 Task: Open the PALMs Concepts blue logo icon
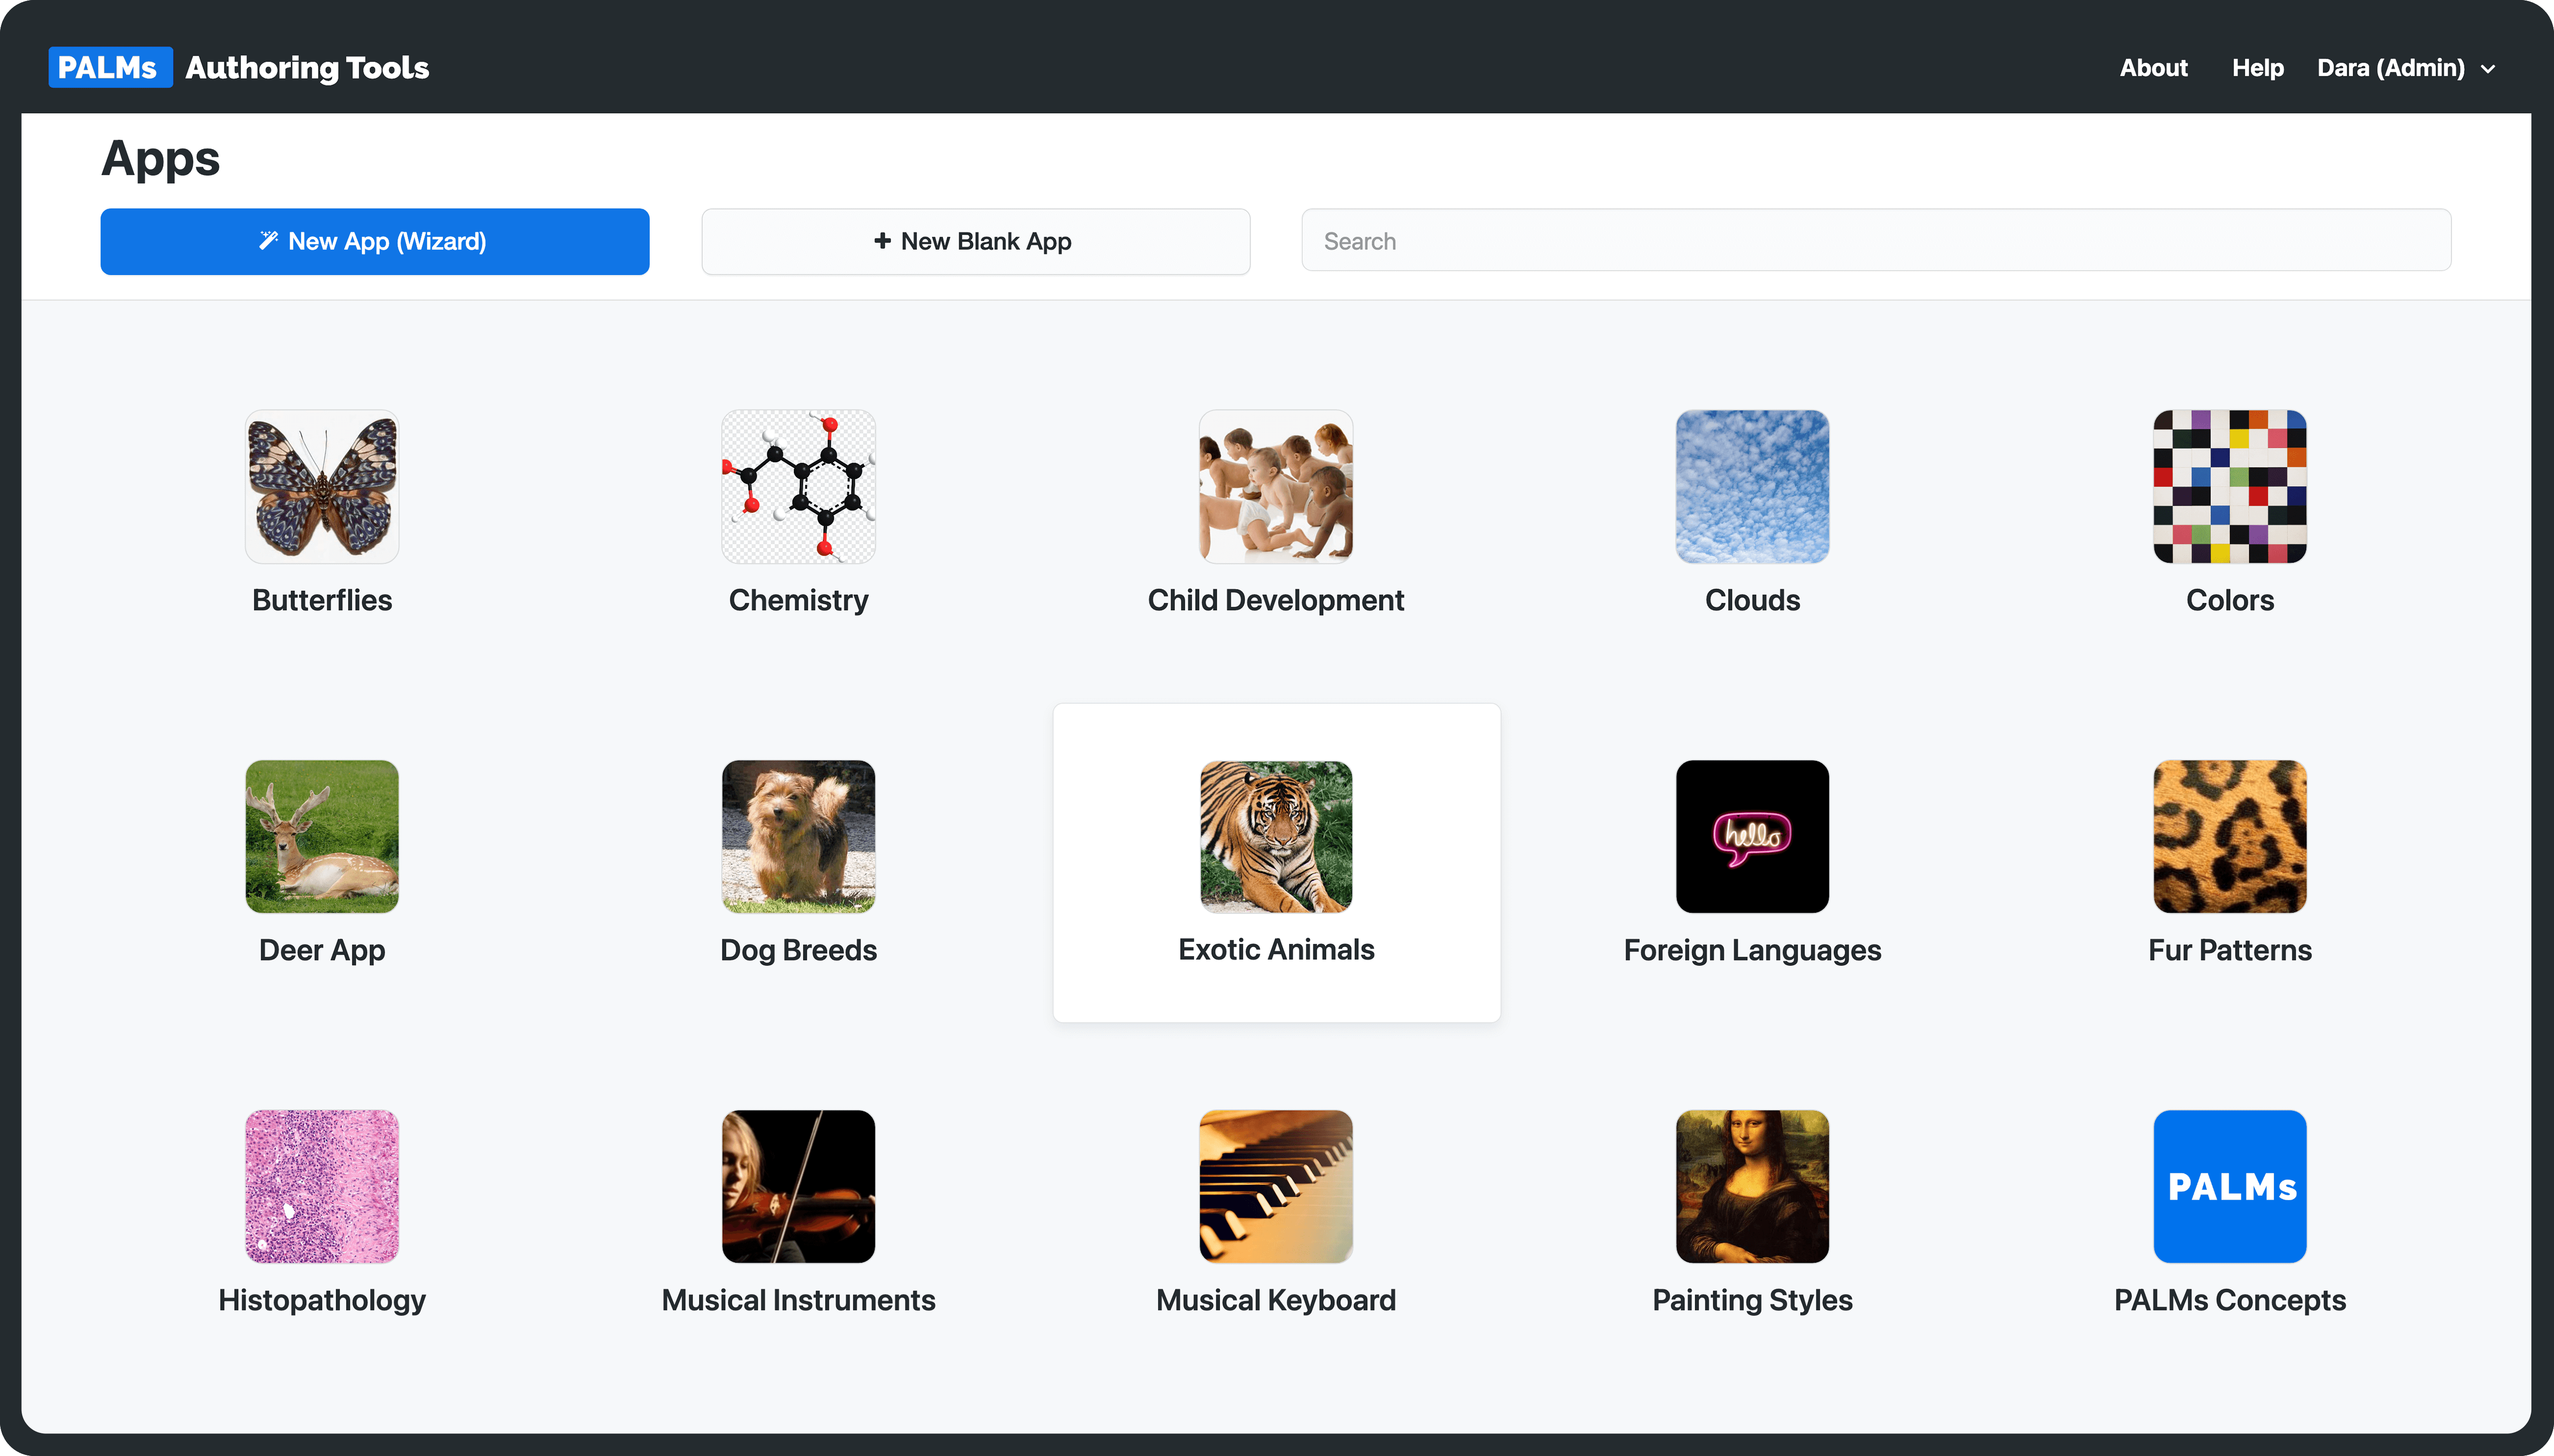2230,1187
